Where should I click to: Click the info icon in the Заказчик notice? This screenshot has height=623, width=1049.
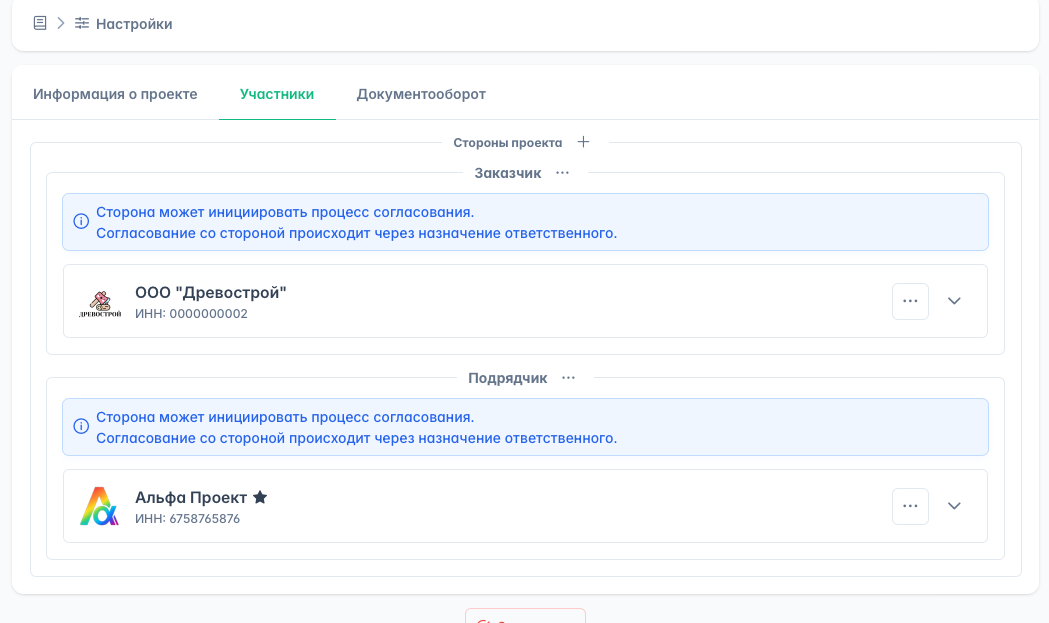(81, 221)
